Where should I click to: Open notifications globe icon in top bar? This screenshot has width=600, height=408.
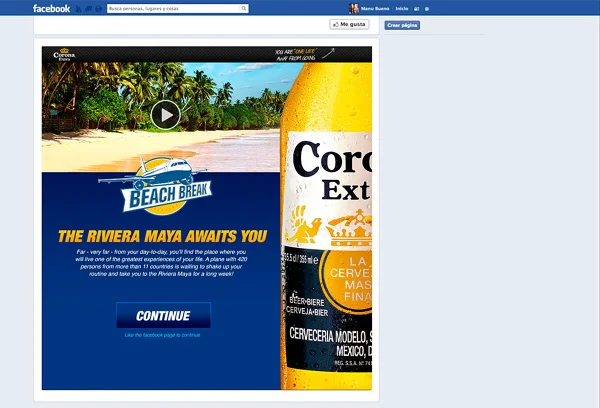99,9
